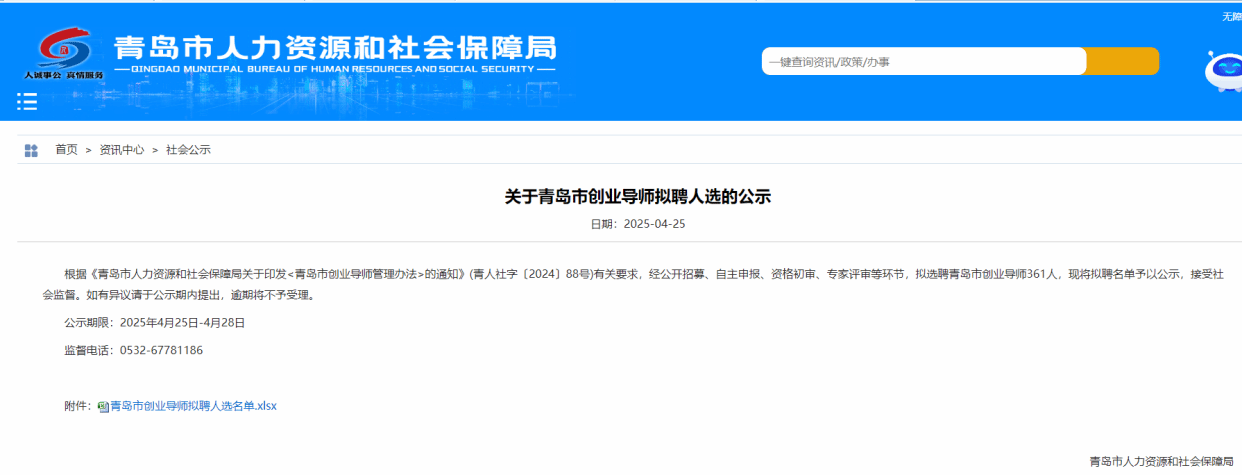Screen dimensions: 1242x475
Task: Click the phone number 0532-67781186
Action: (x=161, y=351)
